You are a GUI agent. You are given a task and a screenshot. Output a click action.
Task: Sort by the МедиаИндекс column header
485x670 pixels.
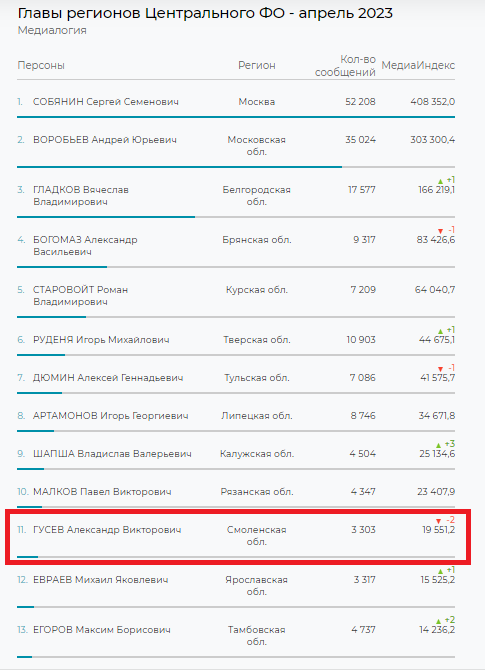pyautogui.click(x=418, y=65)
